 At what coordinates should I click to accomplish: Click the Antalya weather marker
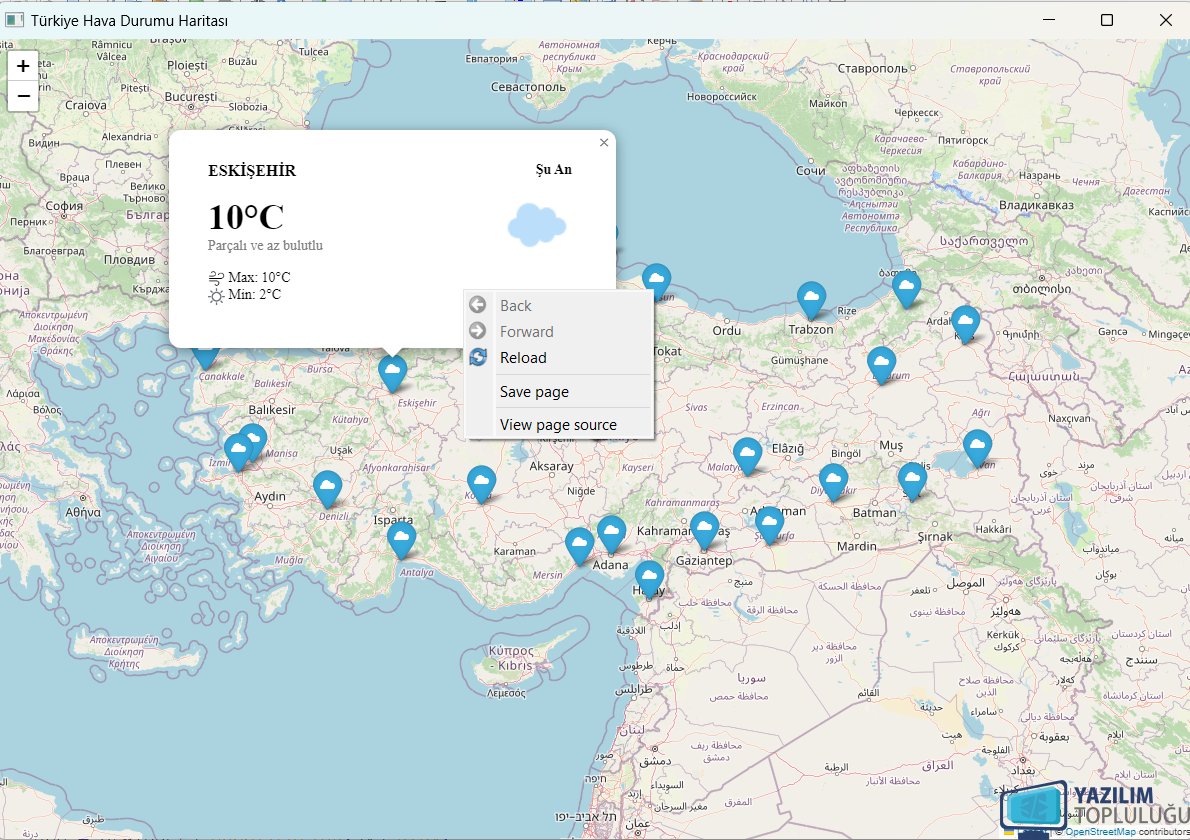coord(401,540)
